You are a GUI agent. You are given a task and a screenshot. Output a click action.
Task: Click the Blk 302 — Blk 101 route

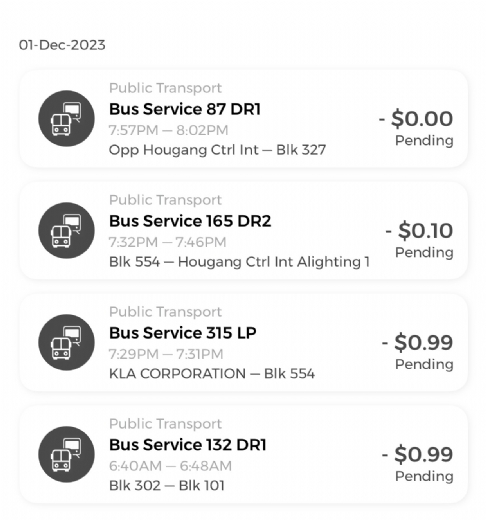167,486
